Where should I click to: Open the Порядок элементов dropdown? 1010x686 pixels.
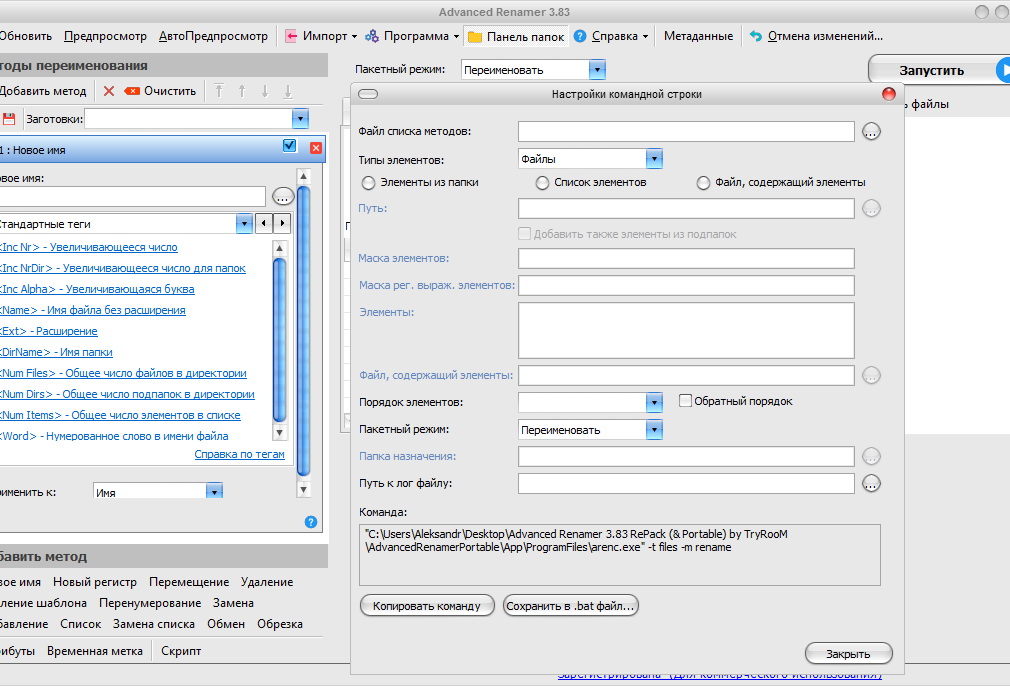coord(654,402)
